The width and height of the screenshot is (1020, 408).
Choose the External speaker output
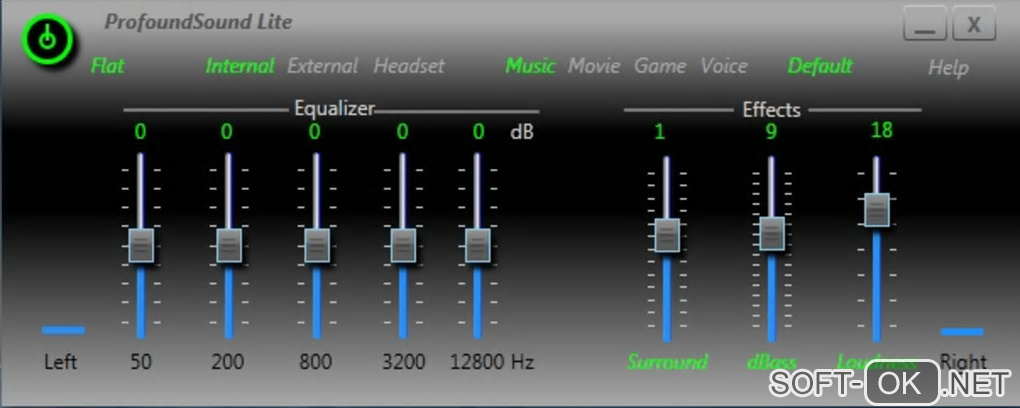pos(323,66)
